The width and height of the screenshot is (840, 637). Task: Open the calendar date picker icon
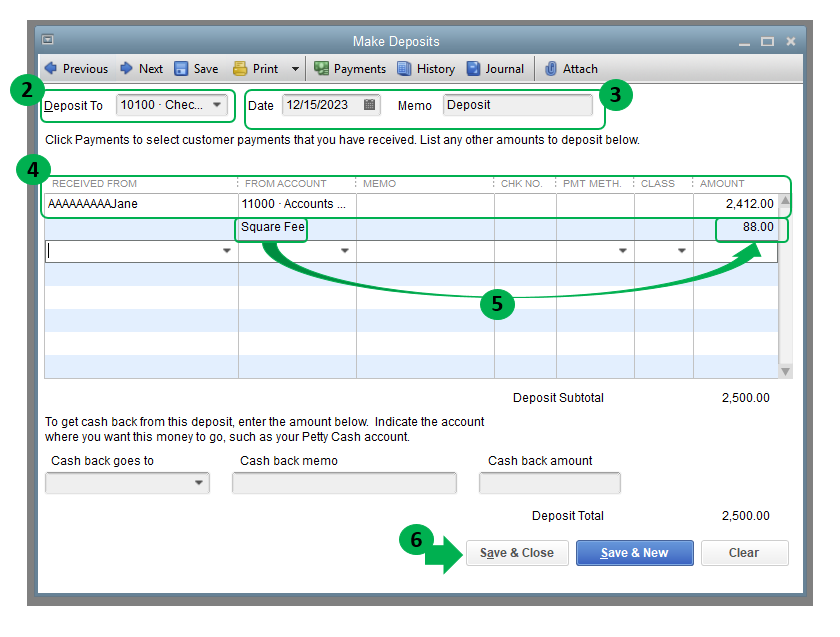(369, 104)
